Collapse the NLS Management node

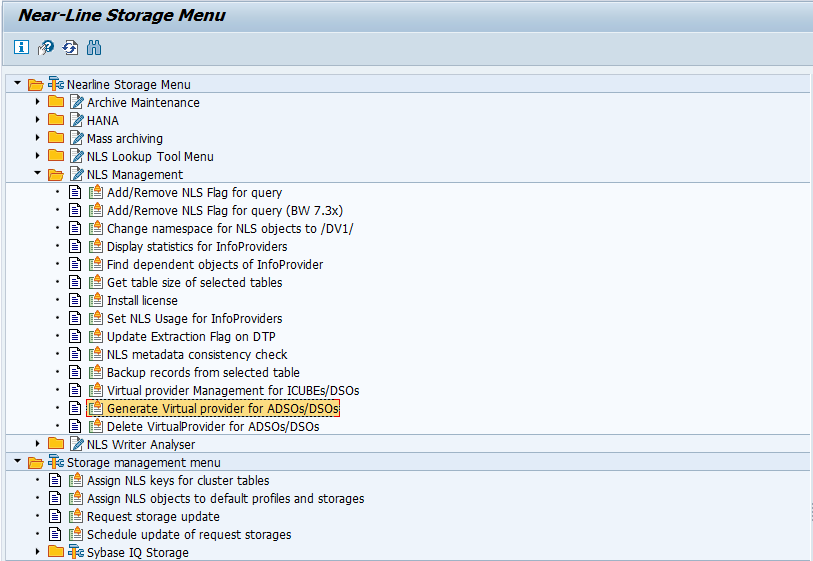click(x=37, y=173)
